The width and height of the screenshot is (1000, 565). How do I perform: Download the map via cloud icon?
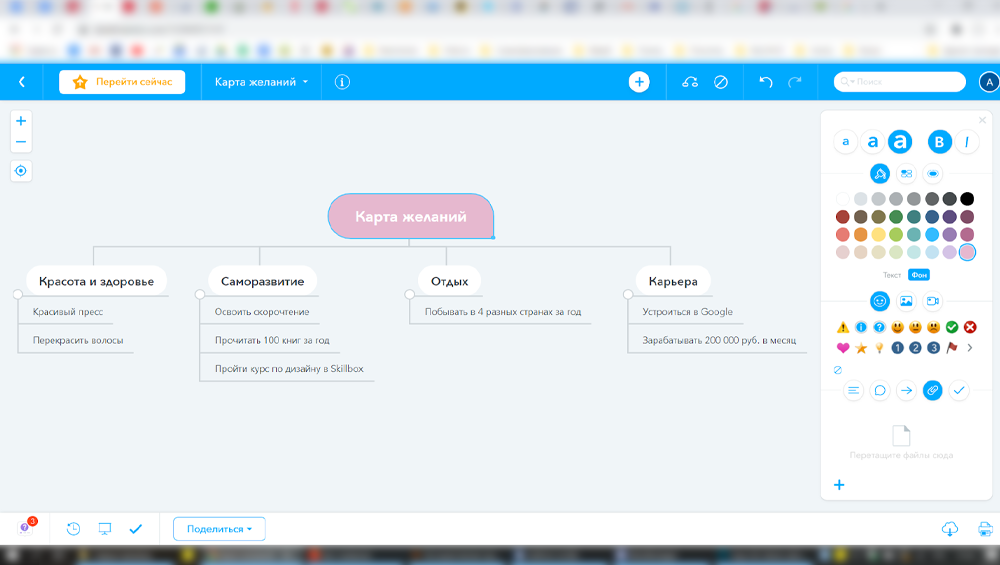coord(949,529)
